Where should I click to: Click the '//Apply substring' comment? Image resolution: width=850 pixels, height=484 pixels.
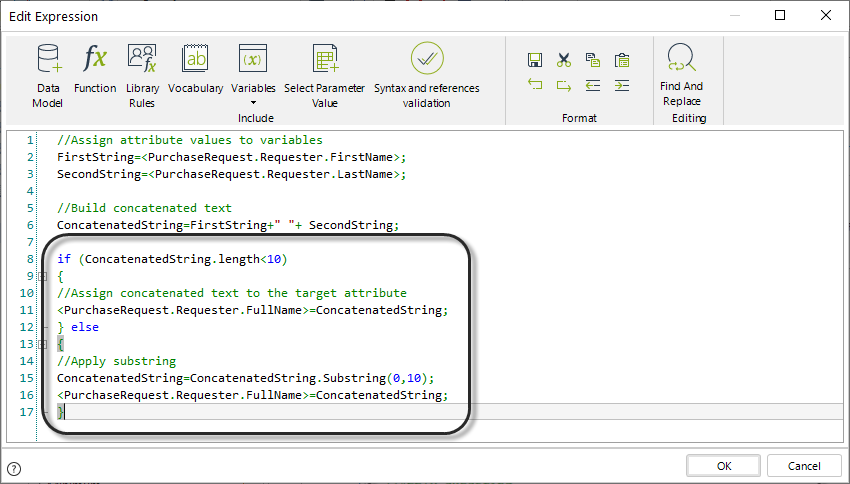(117, 362)
